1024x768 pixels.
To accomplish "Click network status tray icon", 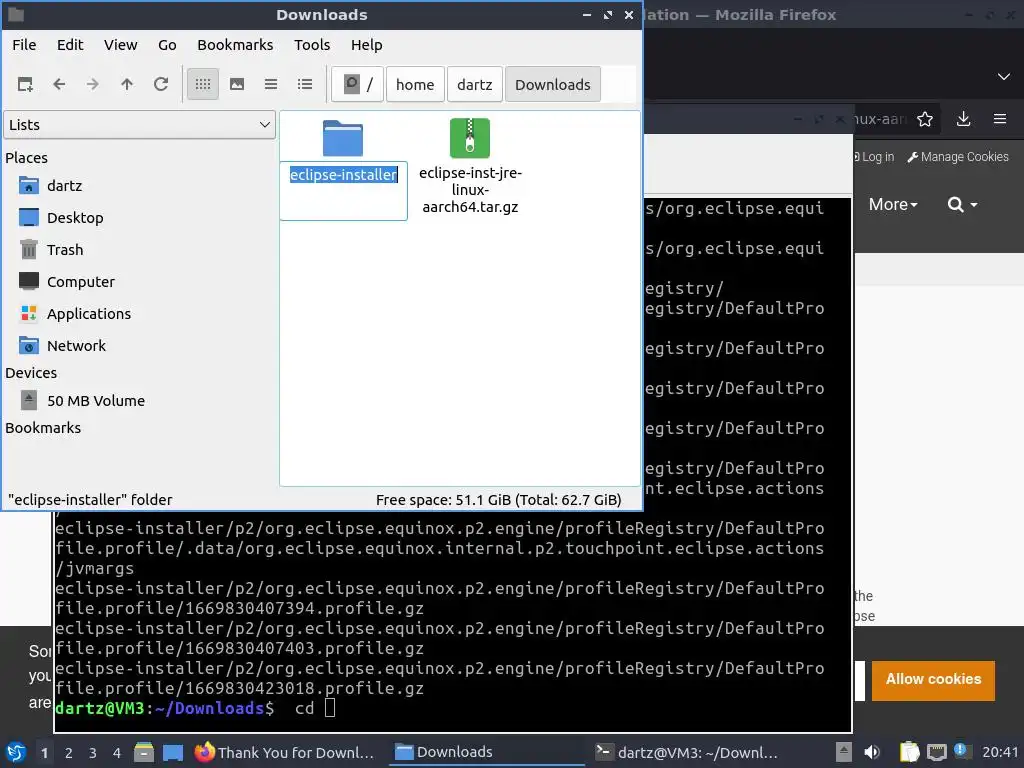I will pyautogui.click(x=936, y=752).
